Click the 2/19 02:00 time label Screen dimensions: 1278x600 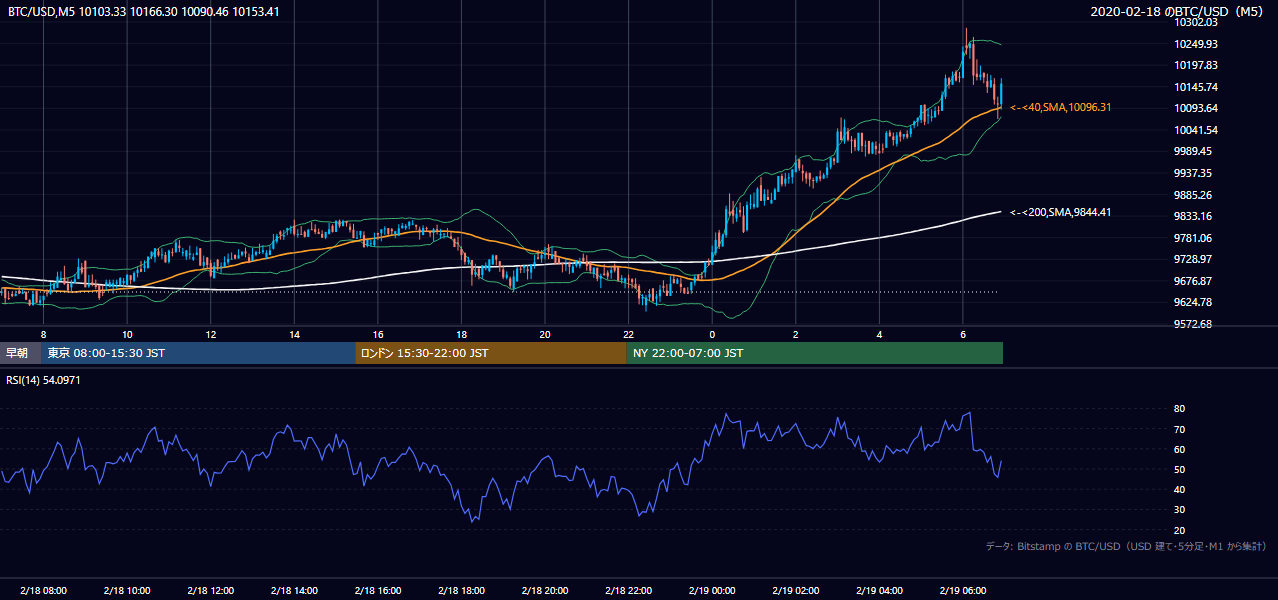pyautogui.click(x=796, y=590)
